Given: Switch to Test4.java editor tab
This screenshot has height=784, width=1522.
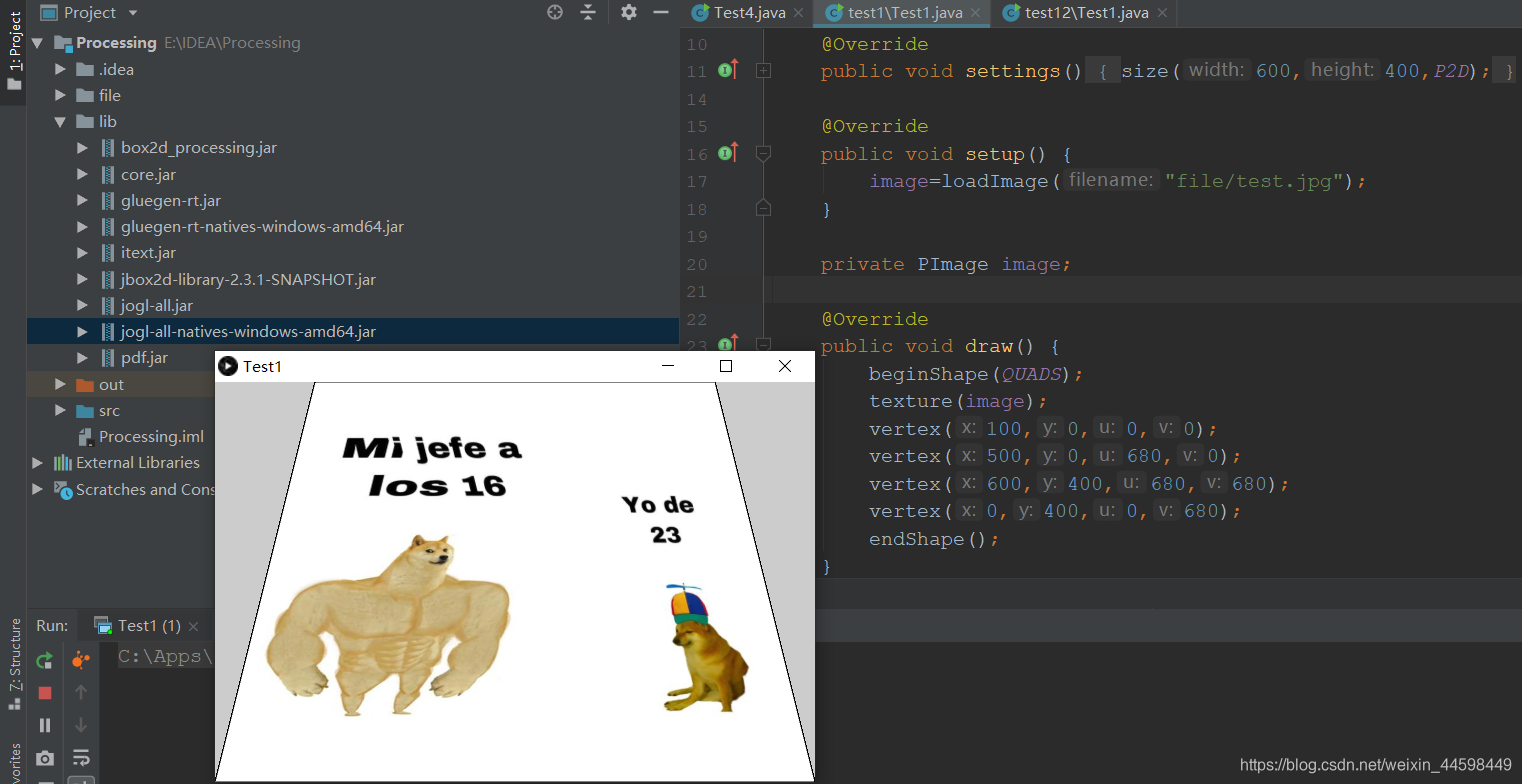Looking at the screenshot, I should [x=749, y=12].
